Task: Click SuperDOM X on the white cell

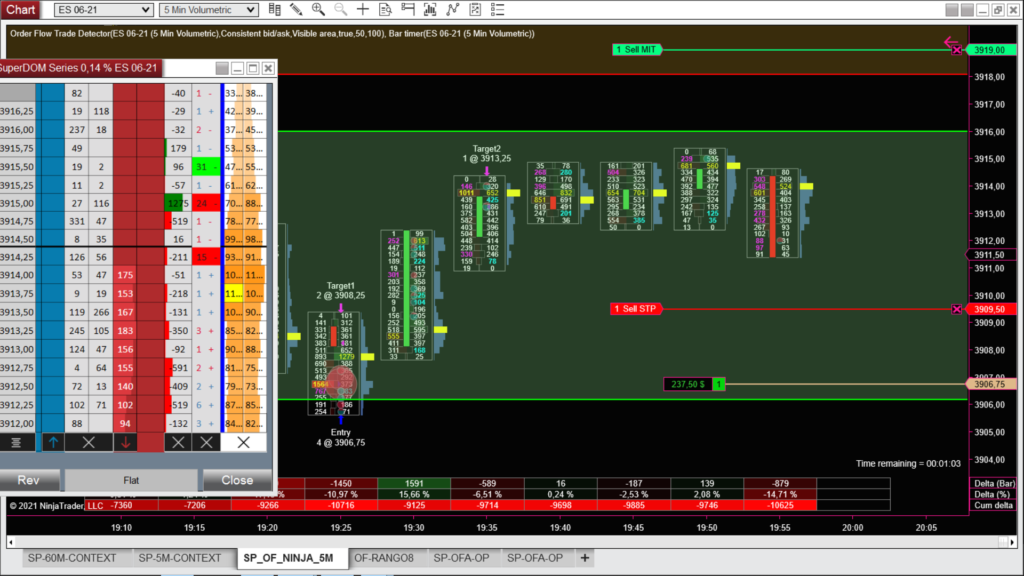Action: [x=244, y=442]
